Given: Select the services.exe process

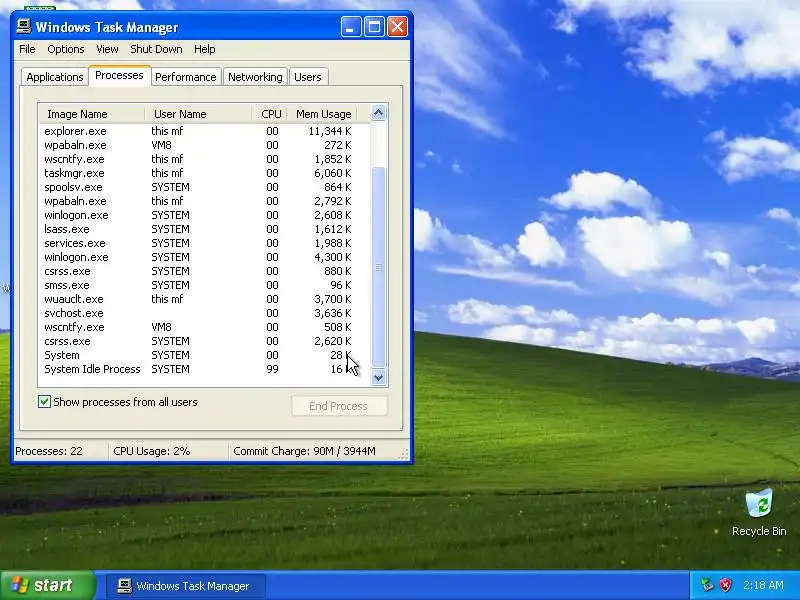Looking at the screenshot, I should 204,243.
